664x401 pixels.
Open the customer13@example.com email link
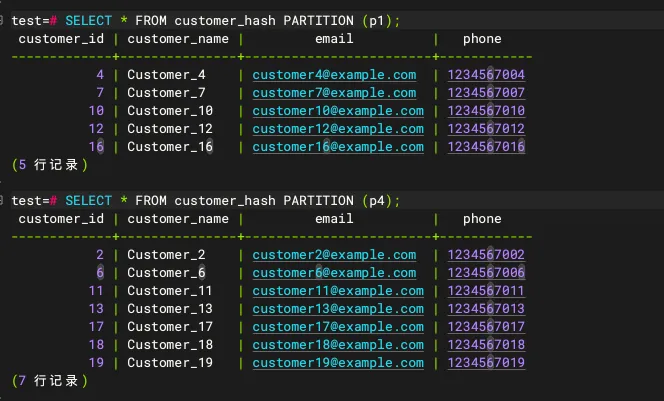(x=338, y=309)
